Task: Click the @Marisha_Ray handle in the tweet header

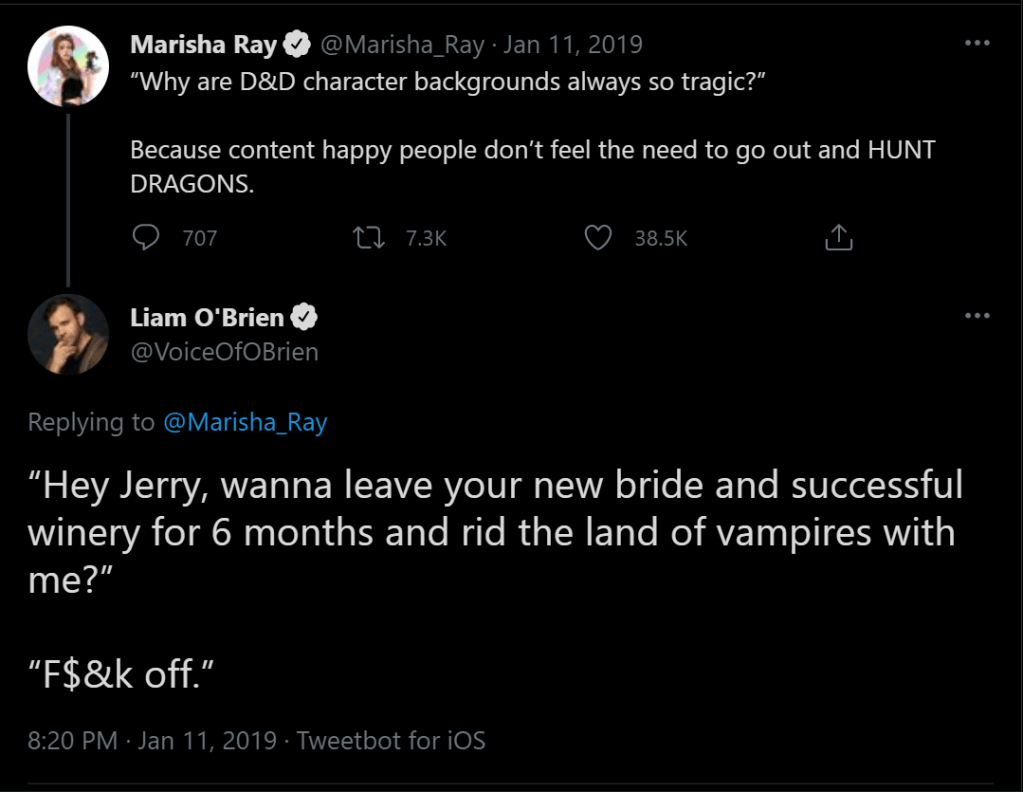Action: pyautogui.click(x=402, y=45)
